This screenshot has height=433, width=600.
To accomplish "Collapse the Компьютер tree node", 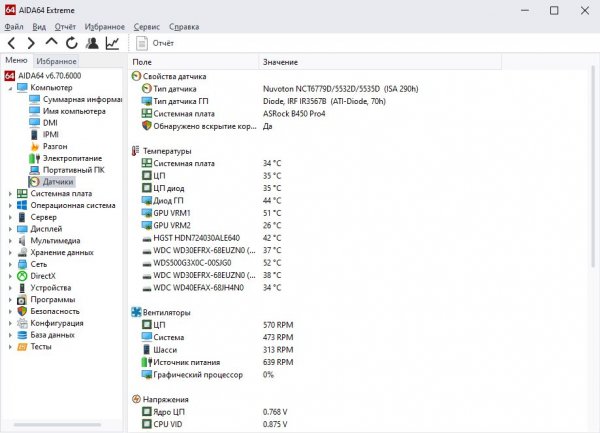I will [10, 88].
